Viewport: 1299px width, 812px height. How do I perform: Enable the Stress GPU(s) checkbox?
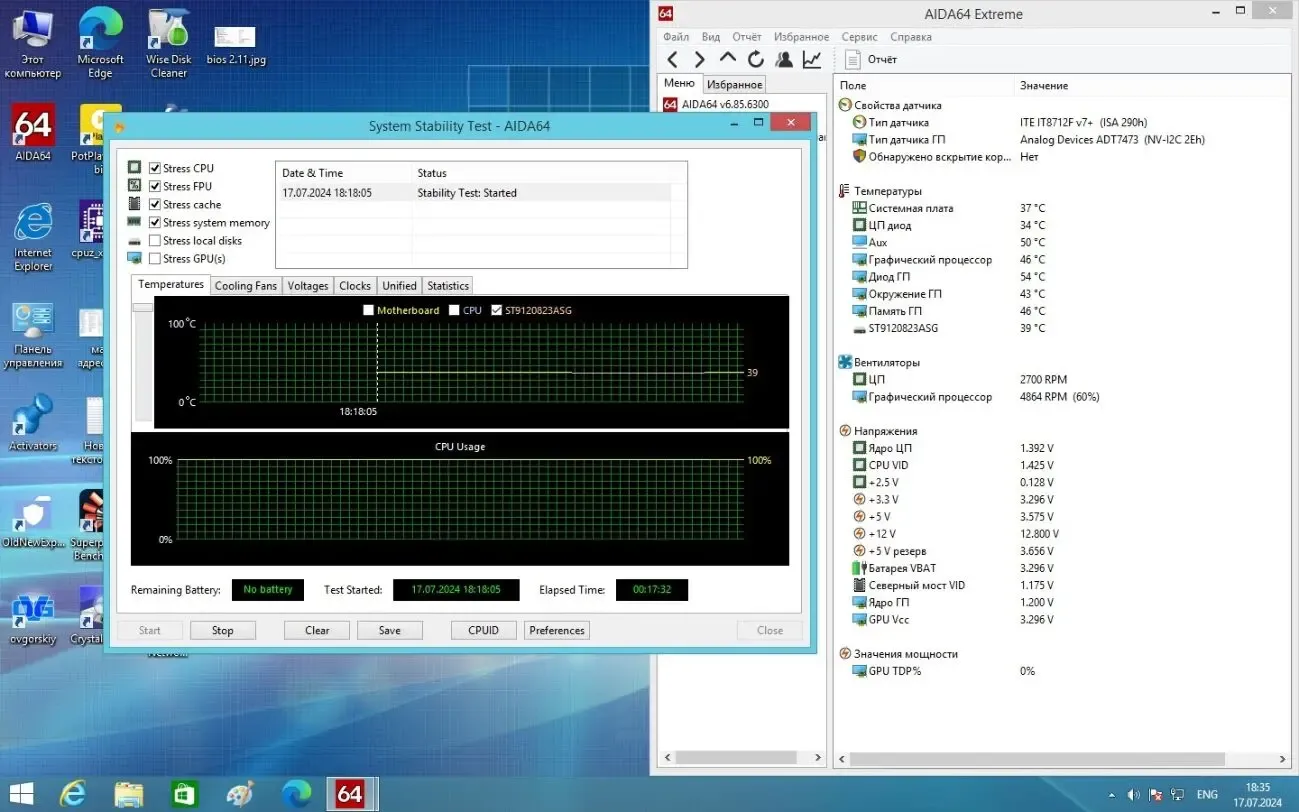pyautogui.click(x=156, y=258)
